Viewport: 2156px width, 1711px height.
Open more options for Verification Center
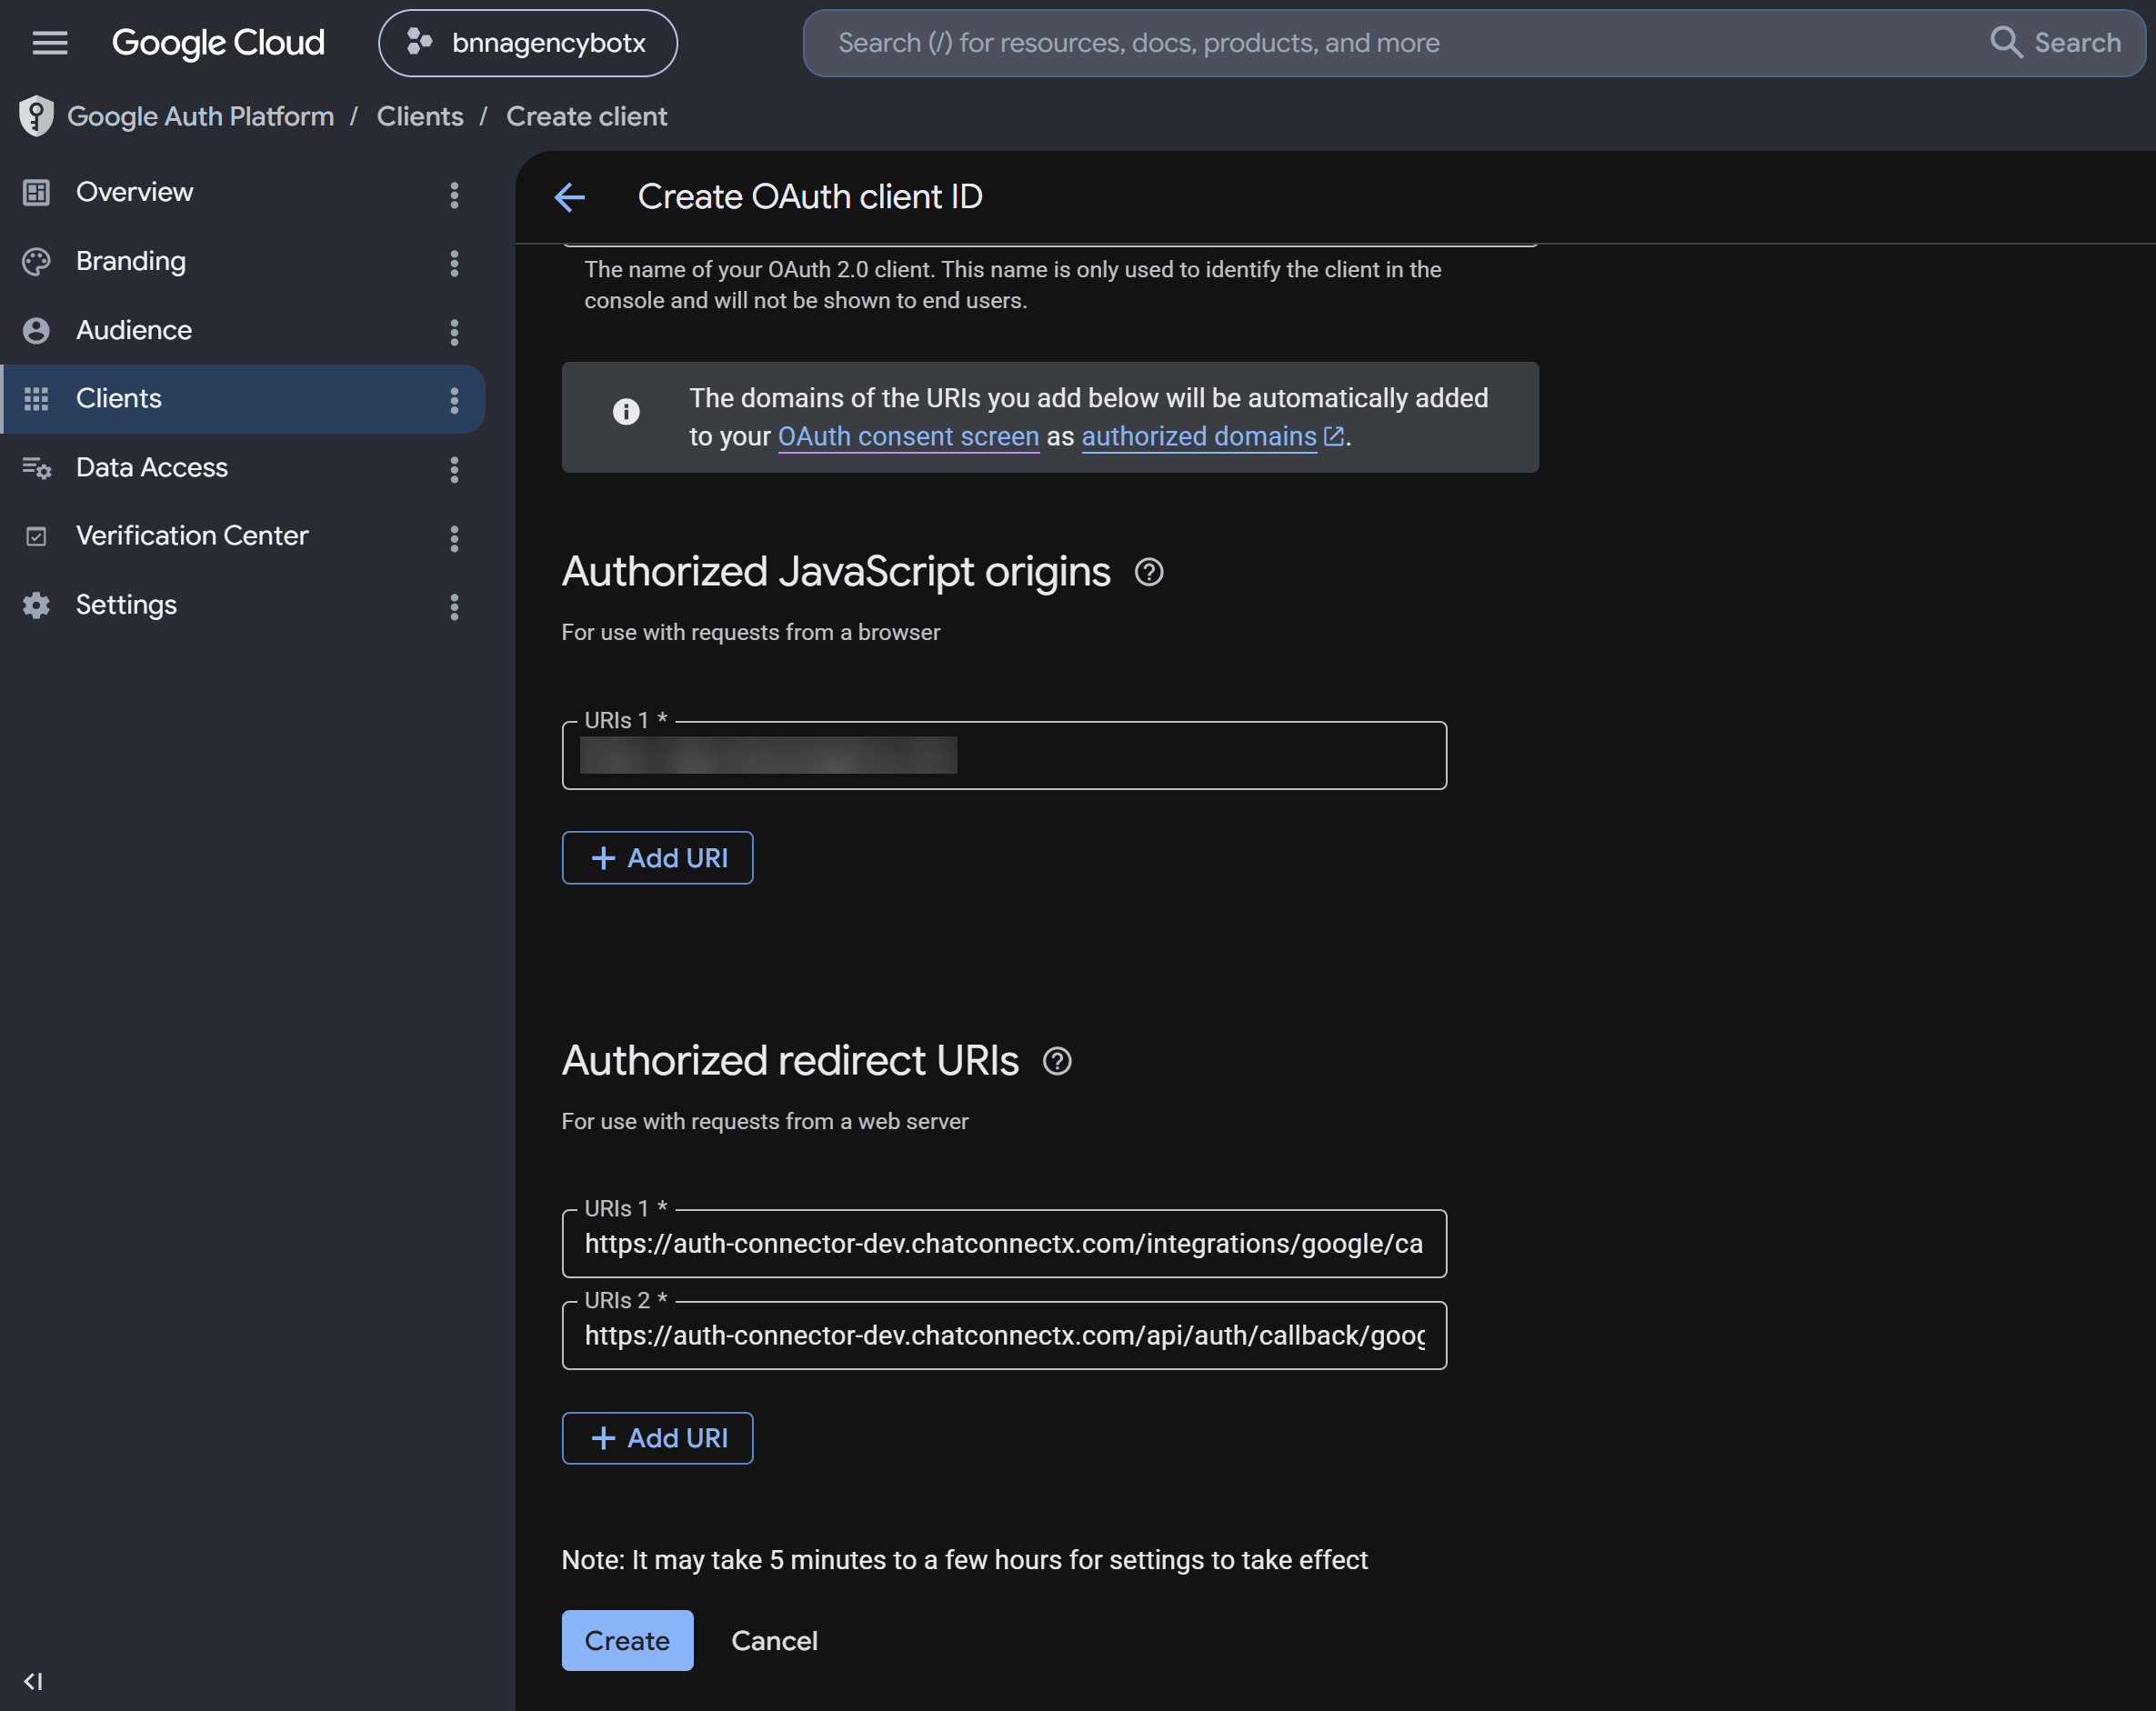[454, 538]
